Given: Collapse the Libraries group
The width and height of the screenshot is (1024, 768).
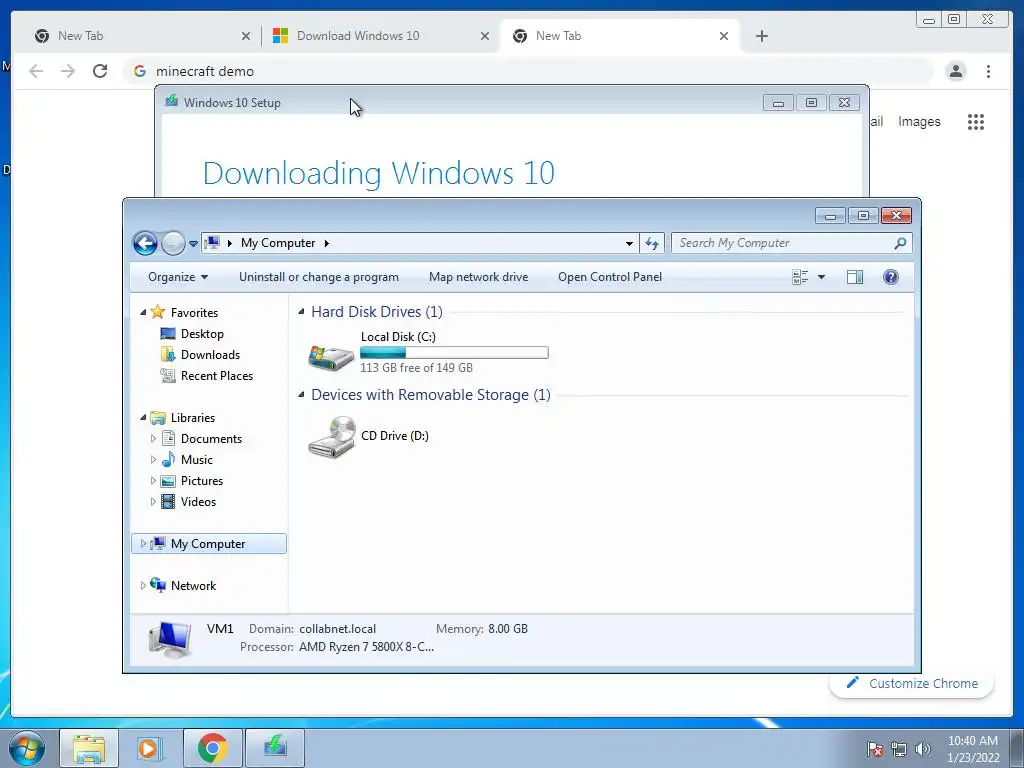Looking at the screenshot, I should [x=143, y=417].
